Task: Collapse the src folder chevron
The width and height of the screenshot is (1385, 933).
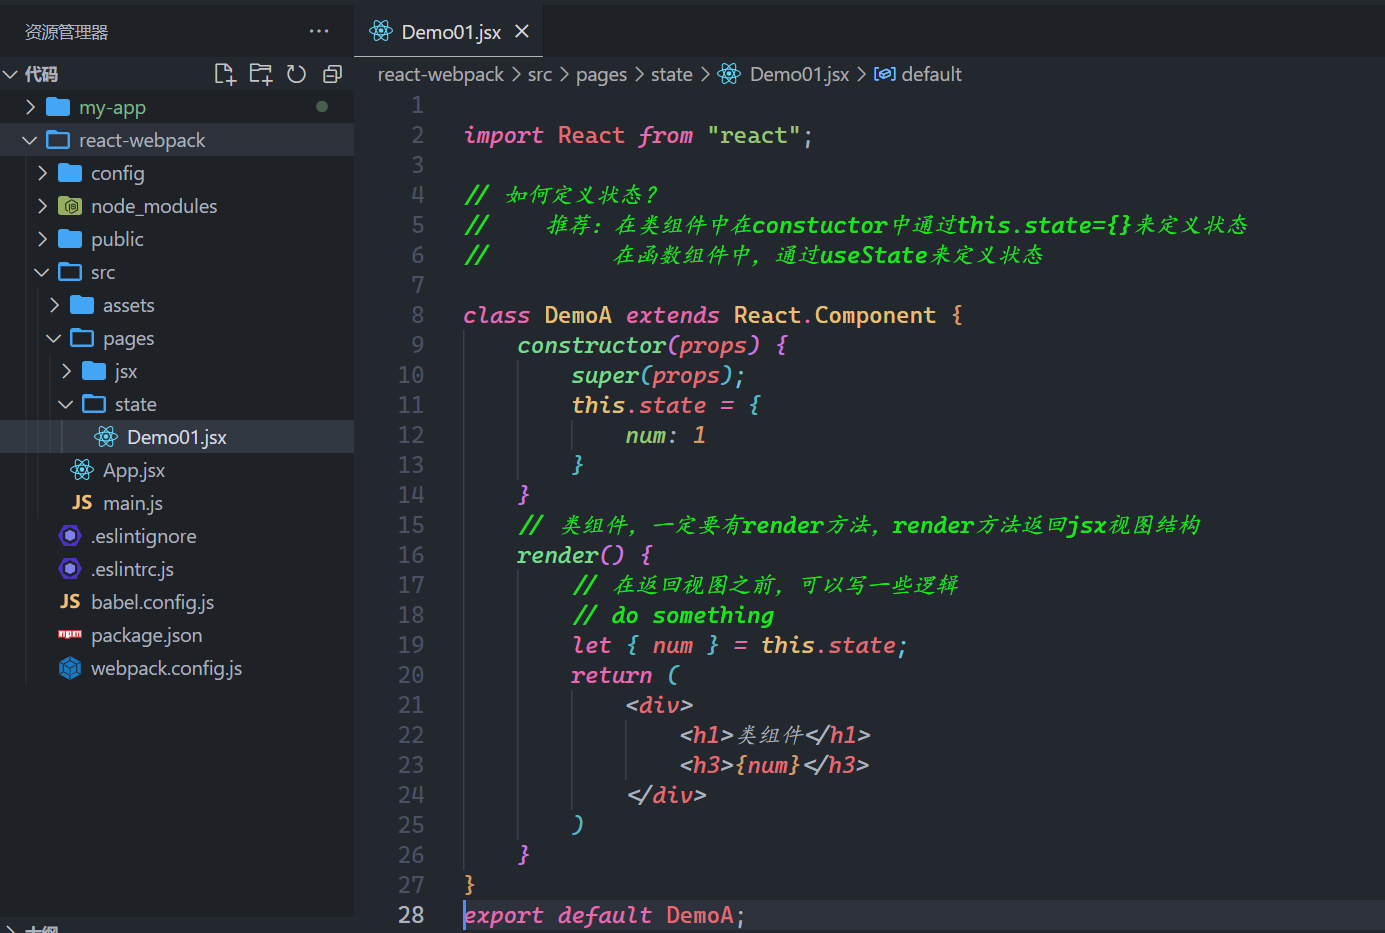Action: (x=42, y=272)
